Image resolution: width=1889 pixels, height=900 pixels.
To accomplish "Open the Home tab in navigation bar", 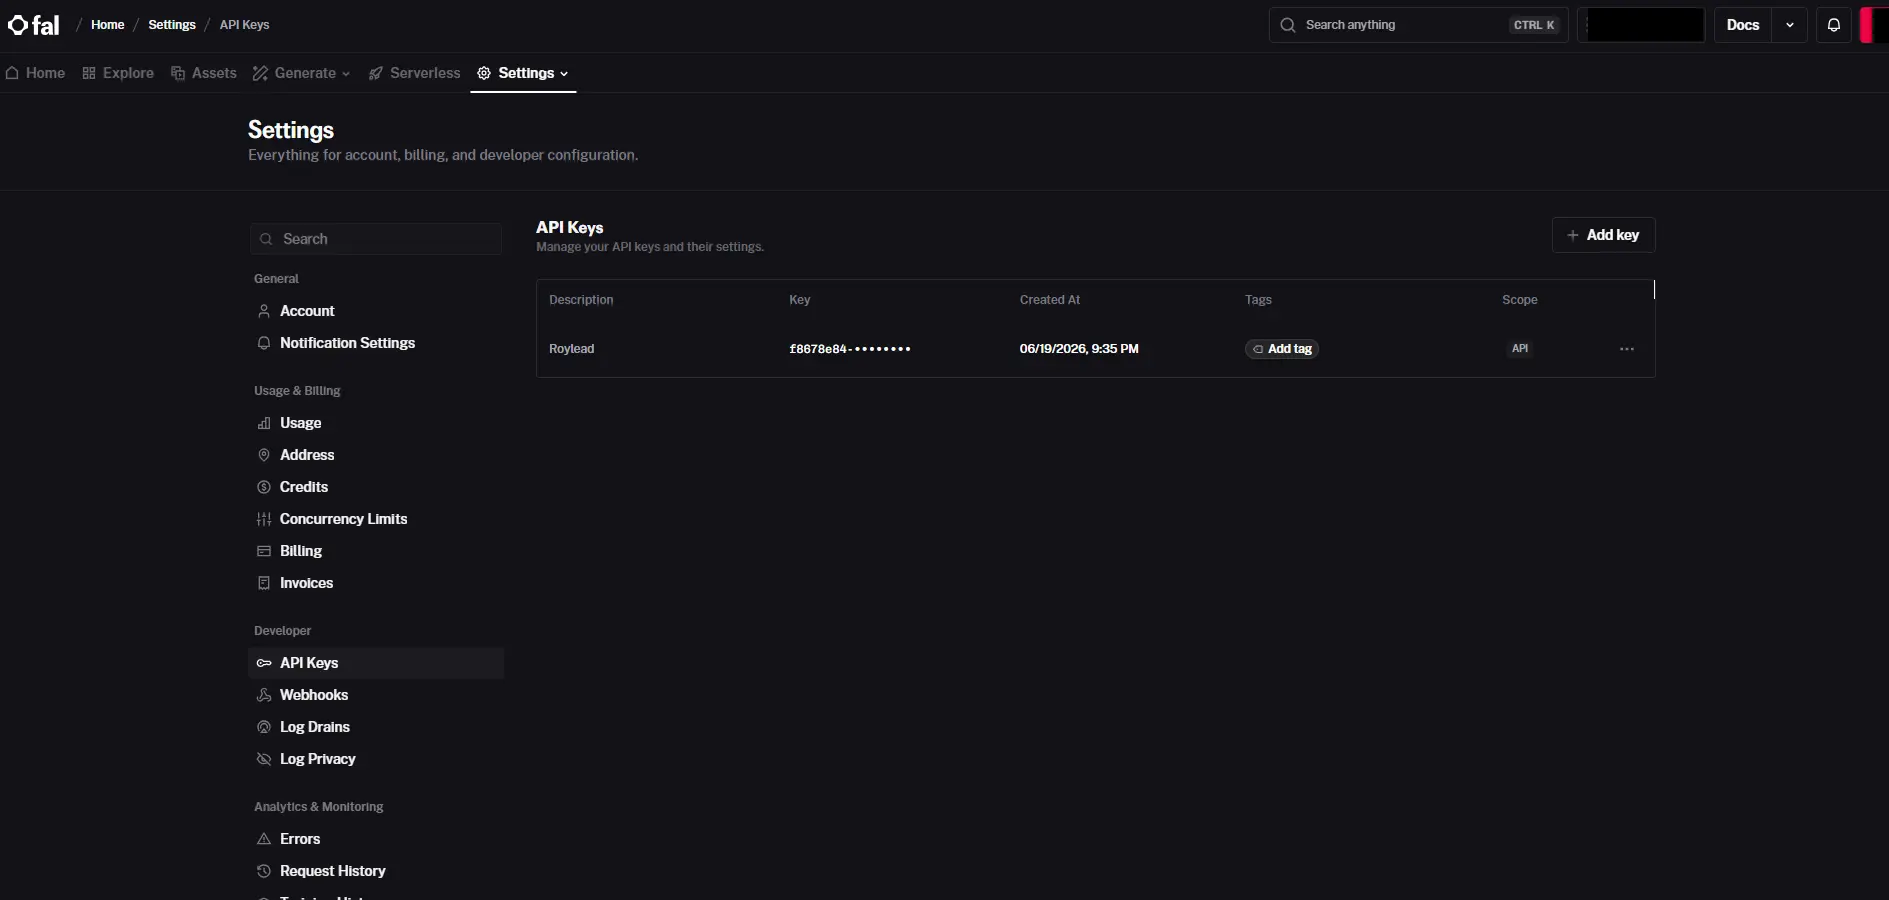I will click(x=36, y=73).
